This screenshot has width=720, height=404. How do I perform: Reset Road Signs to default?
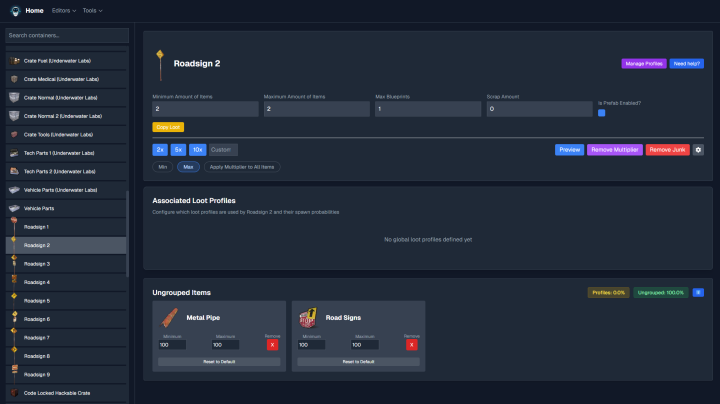(358, 362)
